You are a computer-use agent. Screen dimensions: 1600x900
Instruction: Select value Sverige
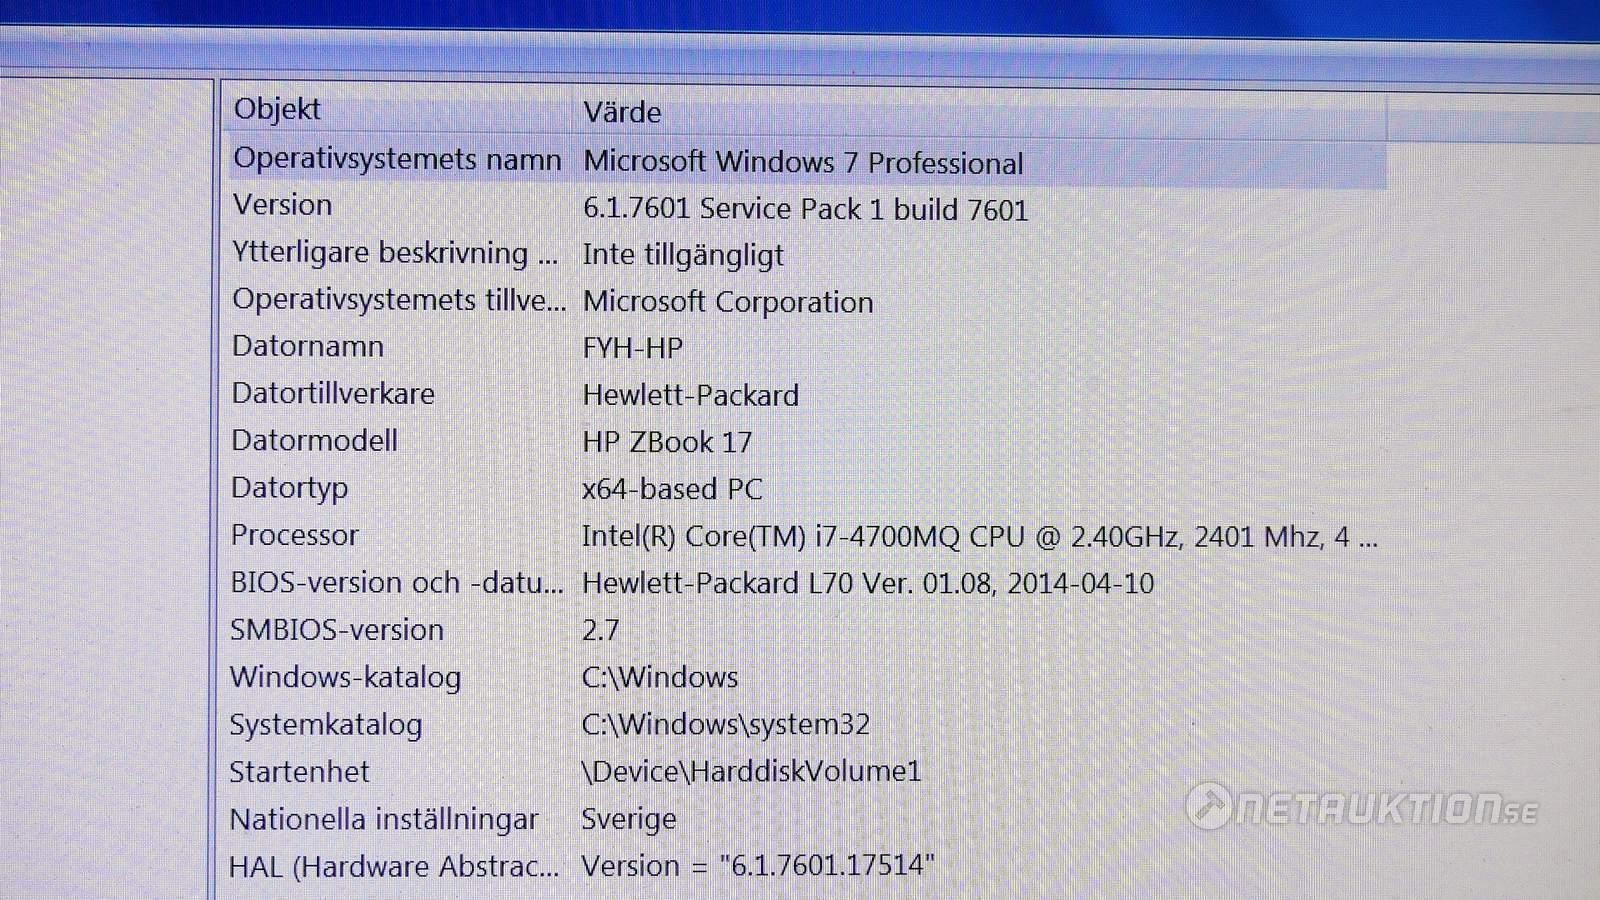(x=629, y=819)
